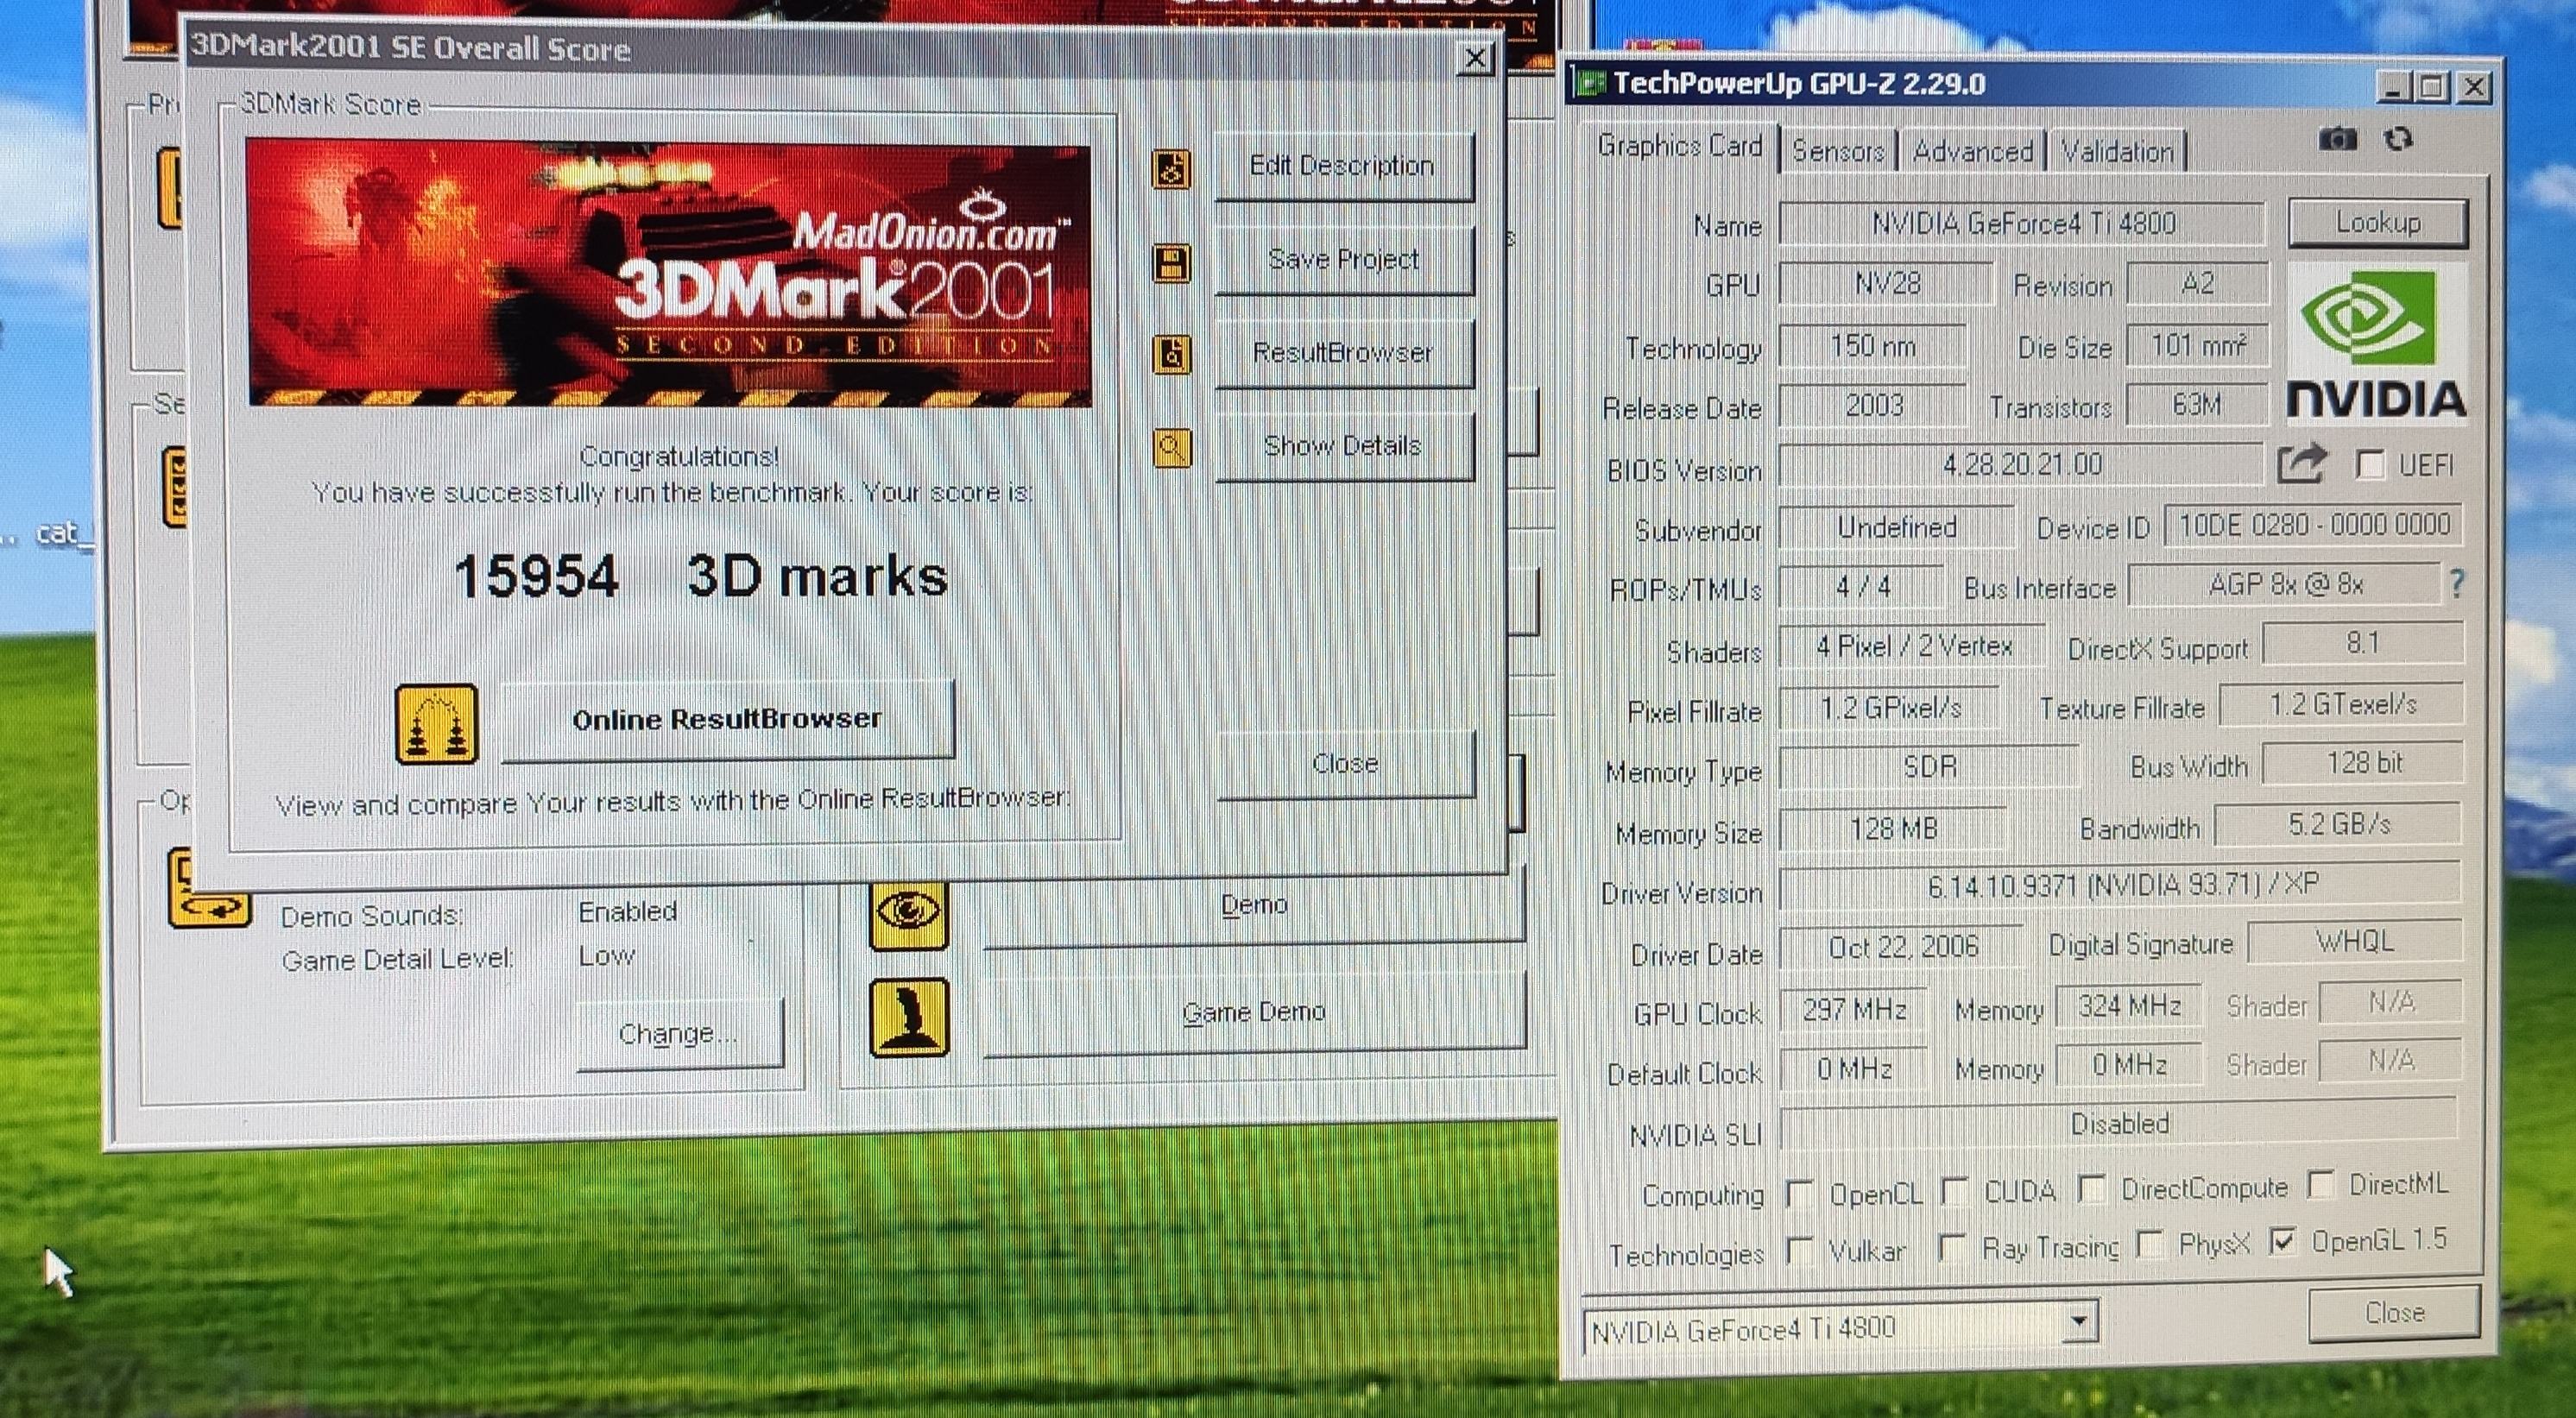Image resolution: width=2576 pixels, height=1418 pixels.
Task: Toggle the Ray Tracing checkbox
Action: coord(1951,1247)
